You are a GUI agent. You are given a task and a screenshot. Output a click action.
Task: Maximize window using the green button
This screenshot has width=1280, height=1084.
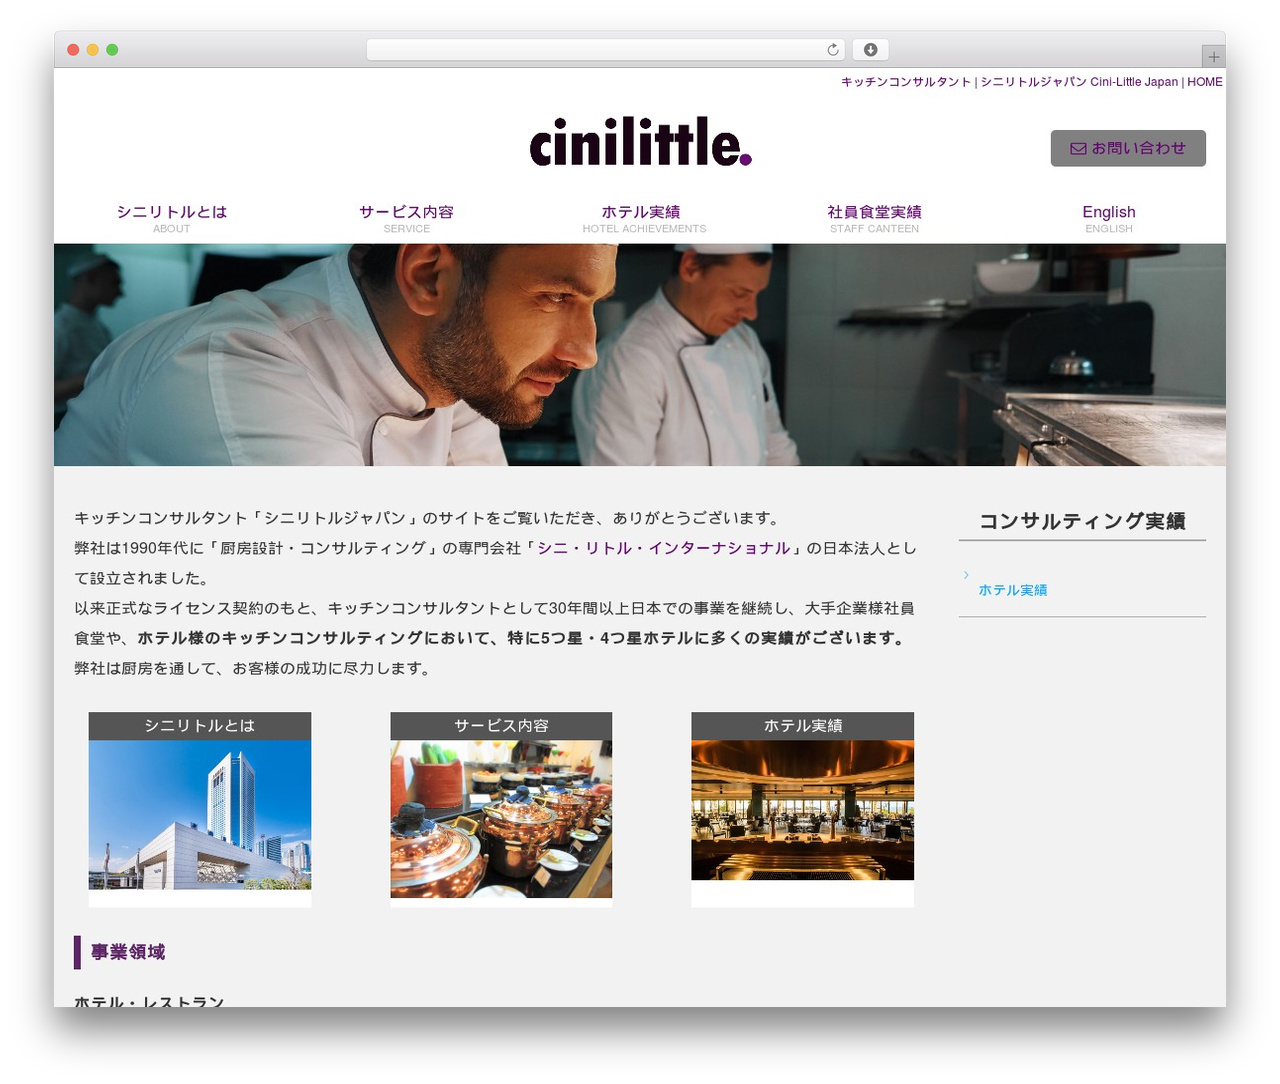tap(112, 50)
